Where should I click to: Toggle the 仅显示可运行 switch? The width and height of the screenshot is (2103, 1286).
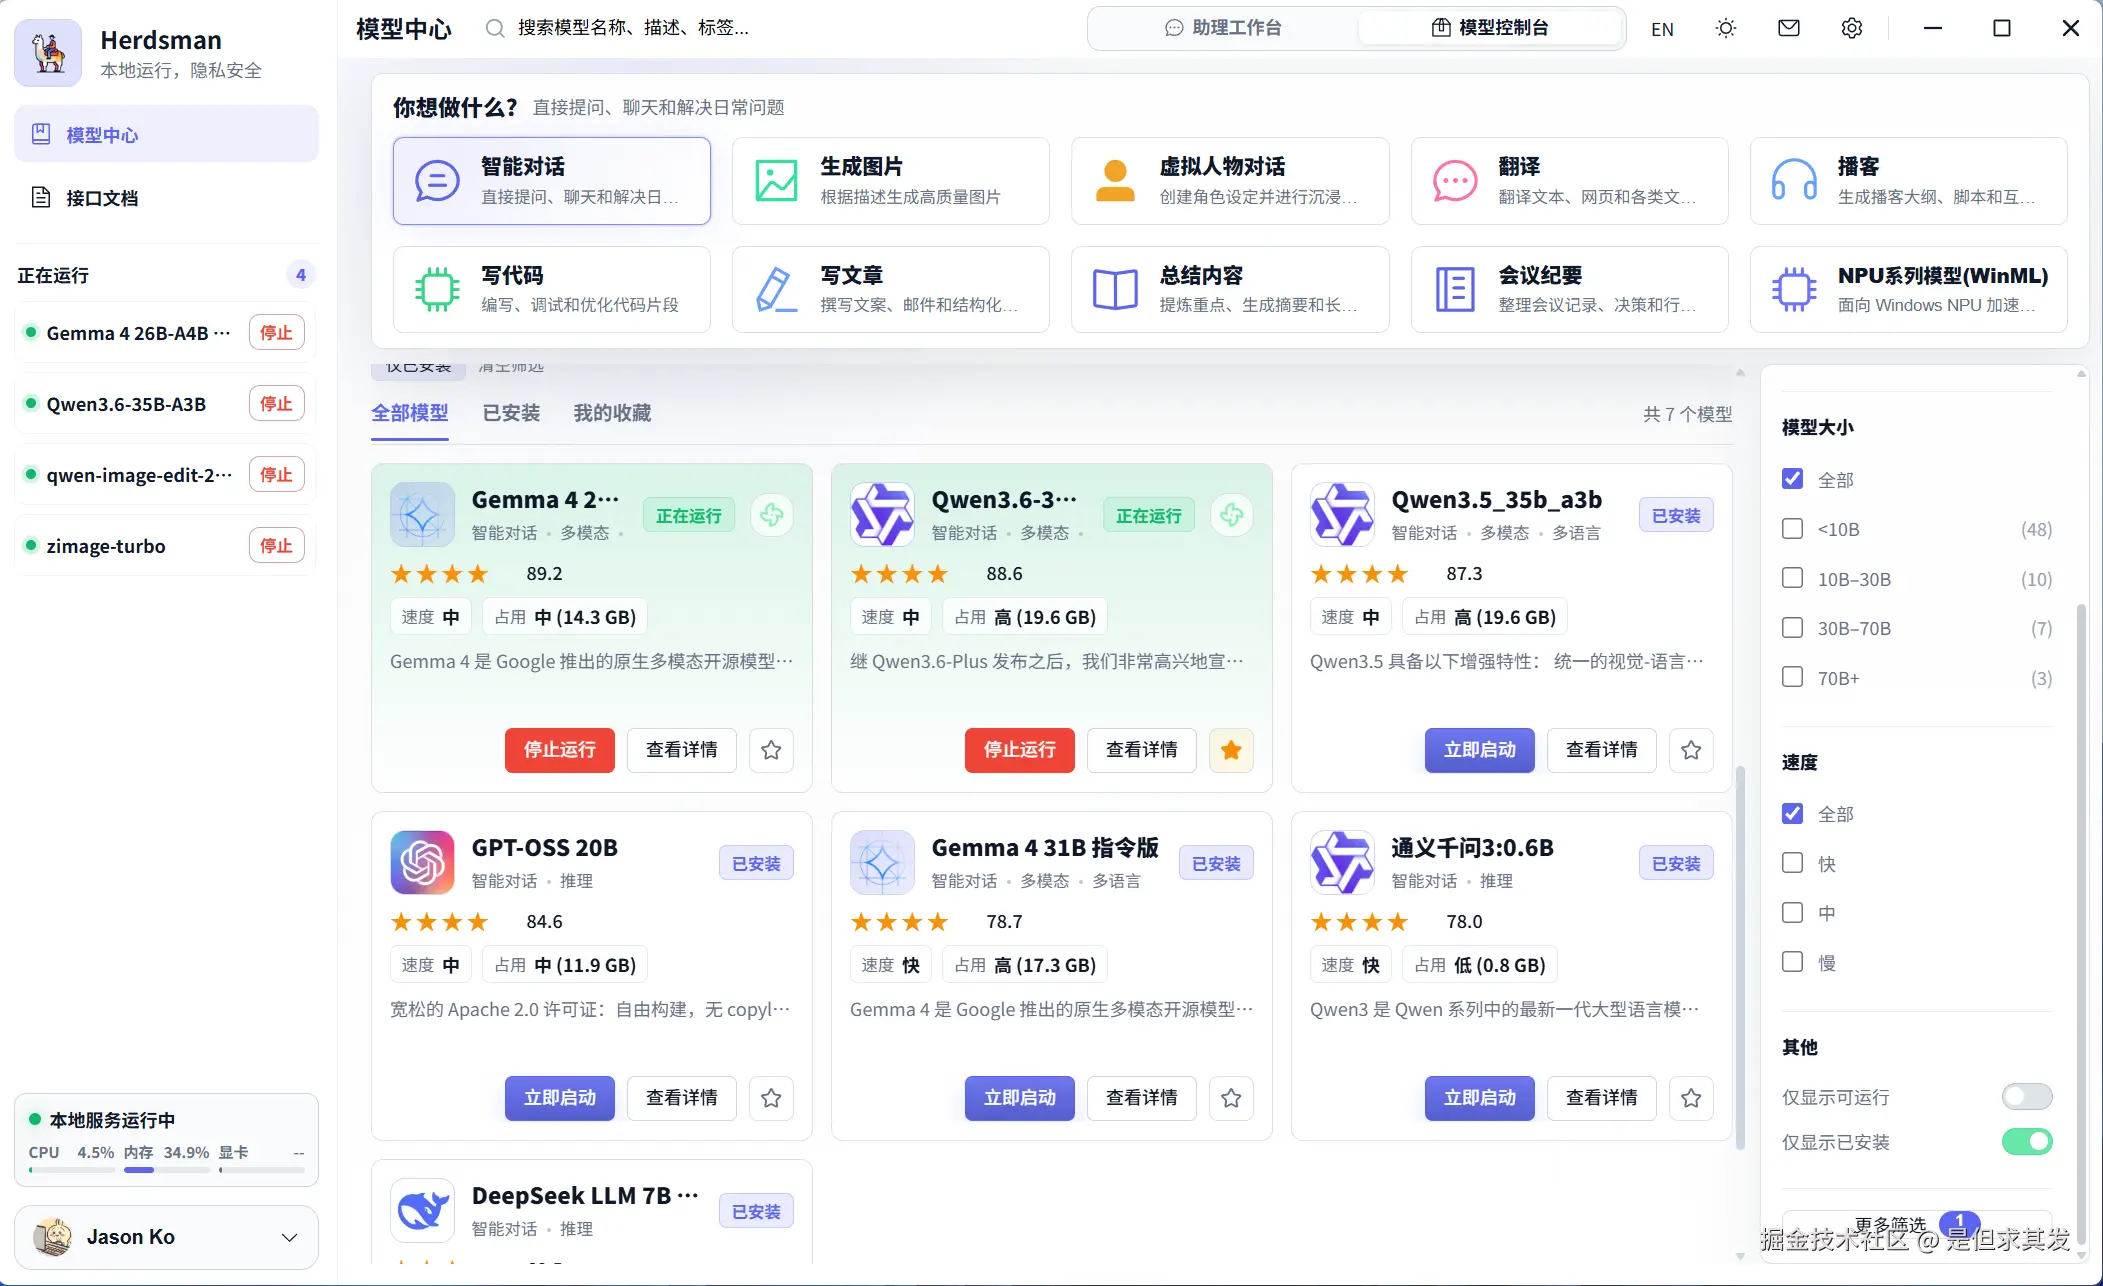(2027, 1097)
